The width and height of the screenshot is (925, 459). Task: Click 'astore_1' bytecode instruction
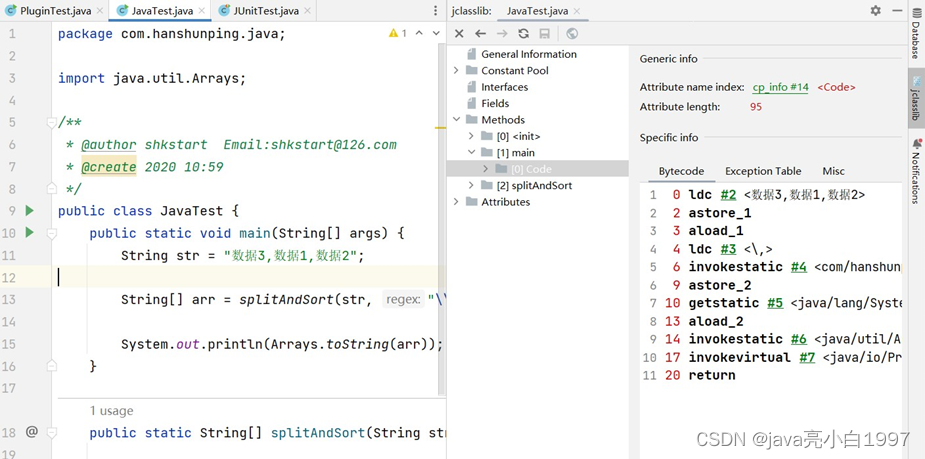click(720, 213)
